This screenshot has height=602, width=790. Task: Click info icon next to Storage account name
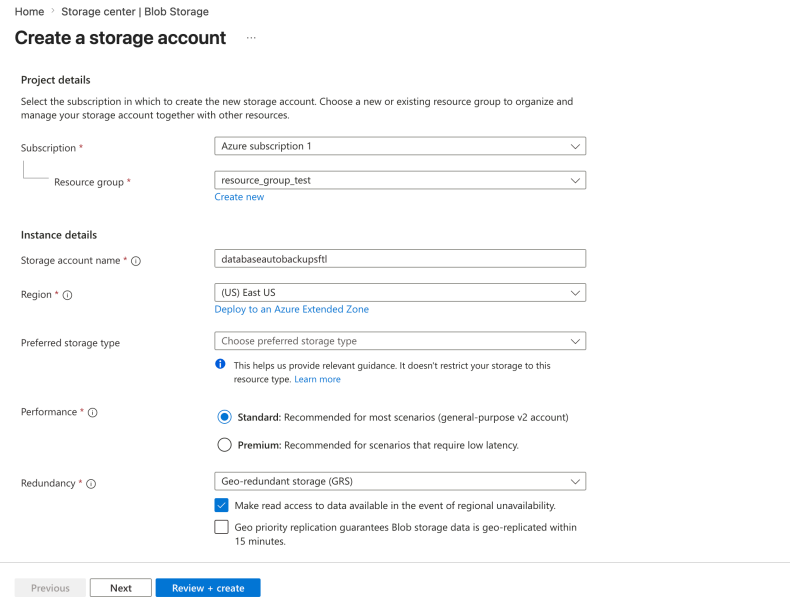pos(136,261)
